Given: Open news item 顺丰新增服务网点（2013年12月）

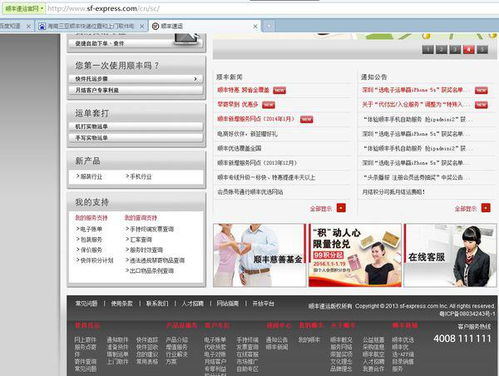Looking at the screenshot, I should (257, 163).
